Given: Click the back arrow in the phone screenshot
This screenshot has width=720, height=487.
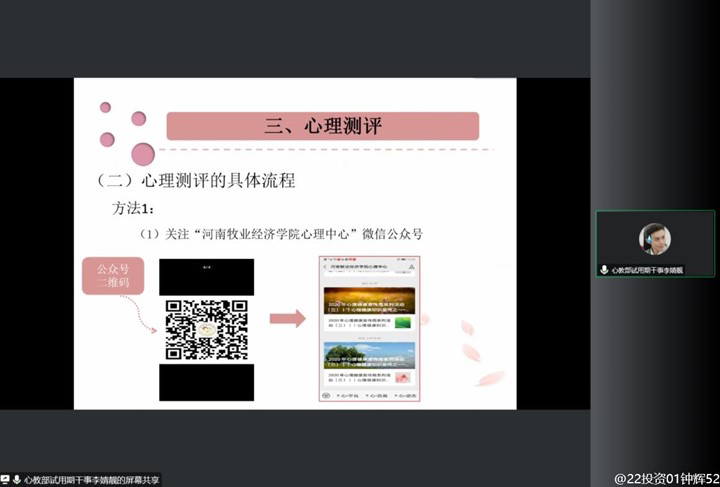Looking at the screenshot, I should tap(327, 268).
